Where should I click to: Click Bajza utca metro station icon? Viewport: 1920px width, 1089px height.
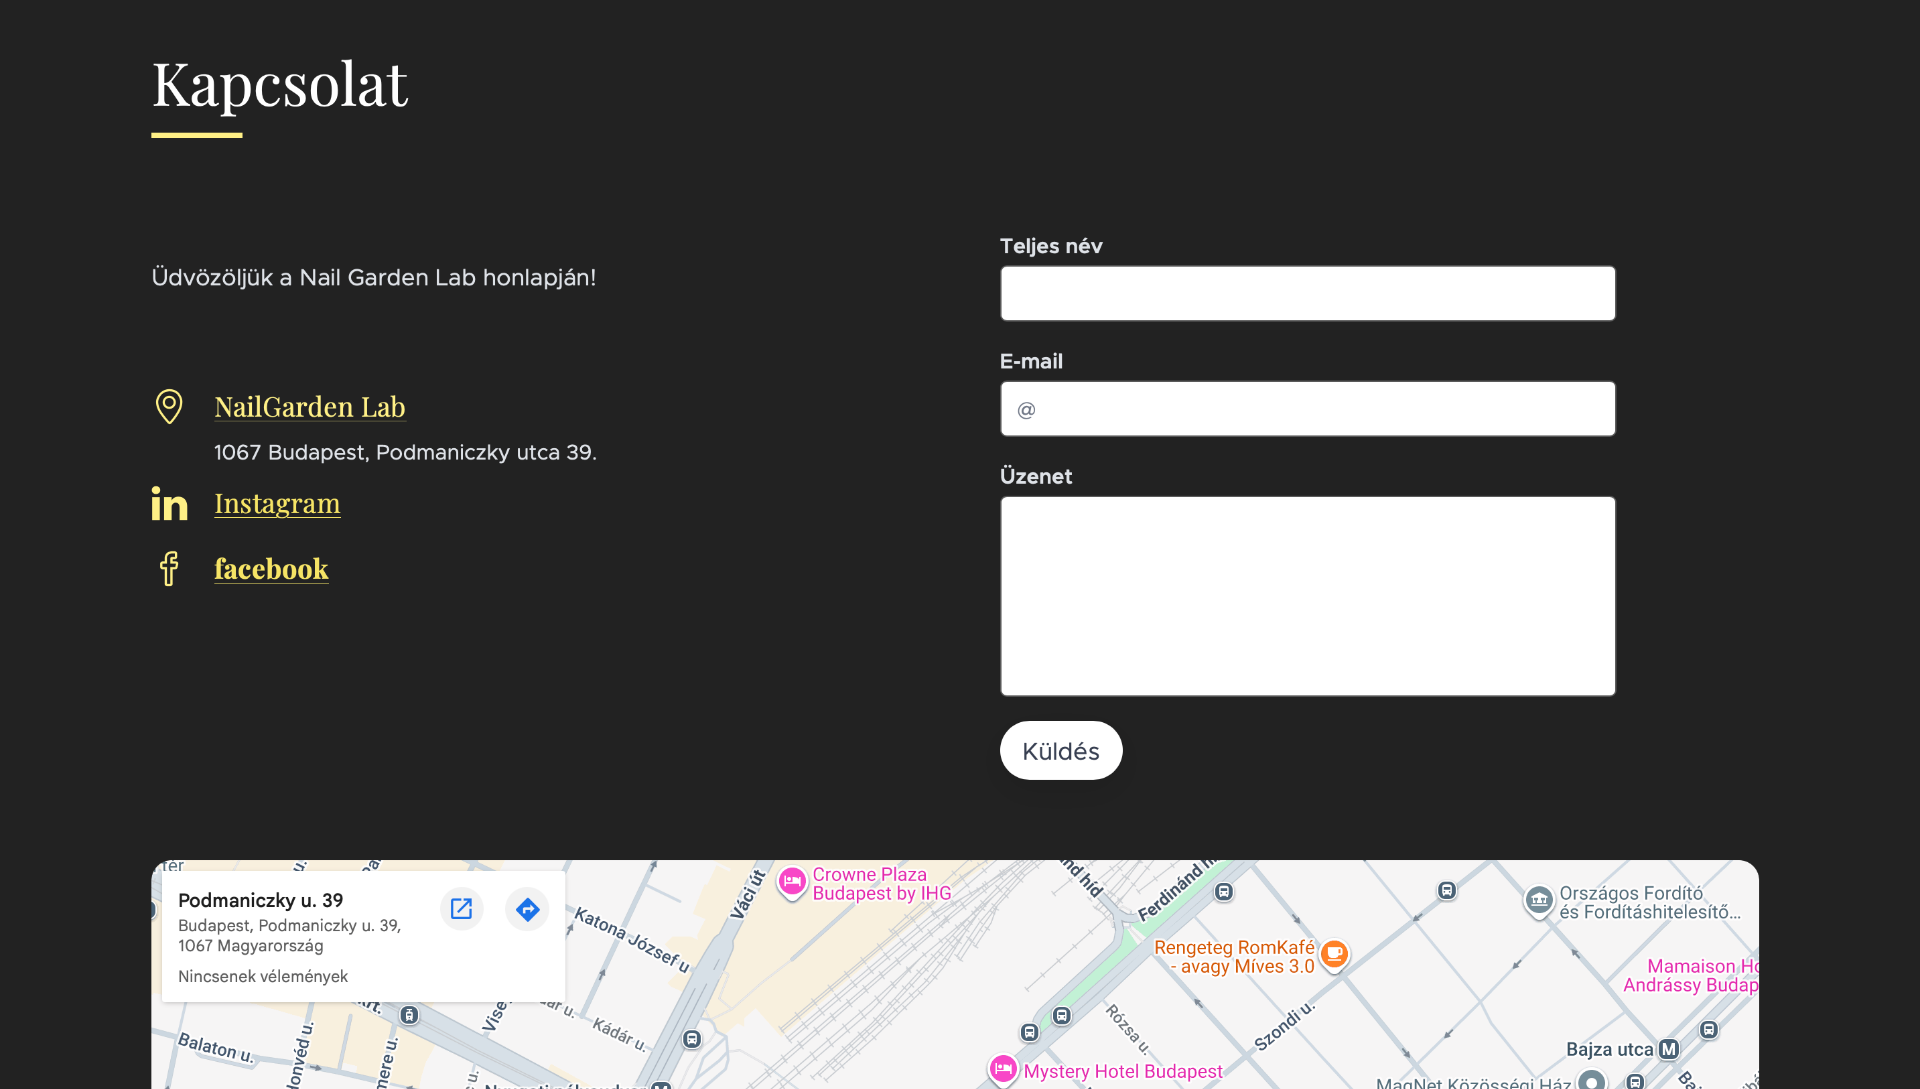[1668, 1049]
